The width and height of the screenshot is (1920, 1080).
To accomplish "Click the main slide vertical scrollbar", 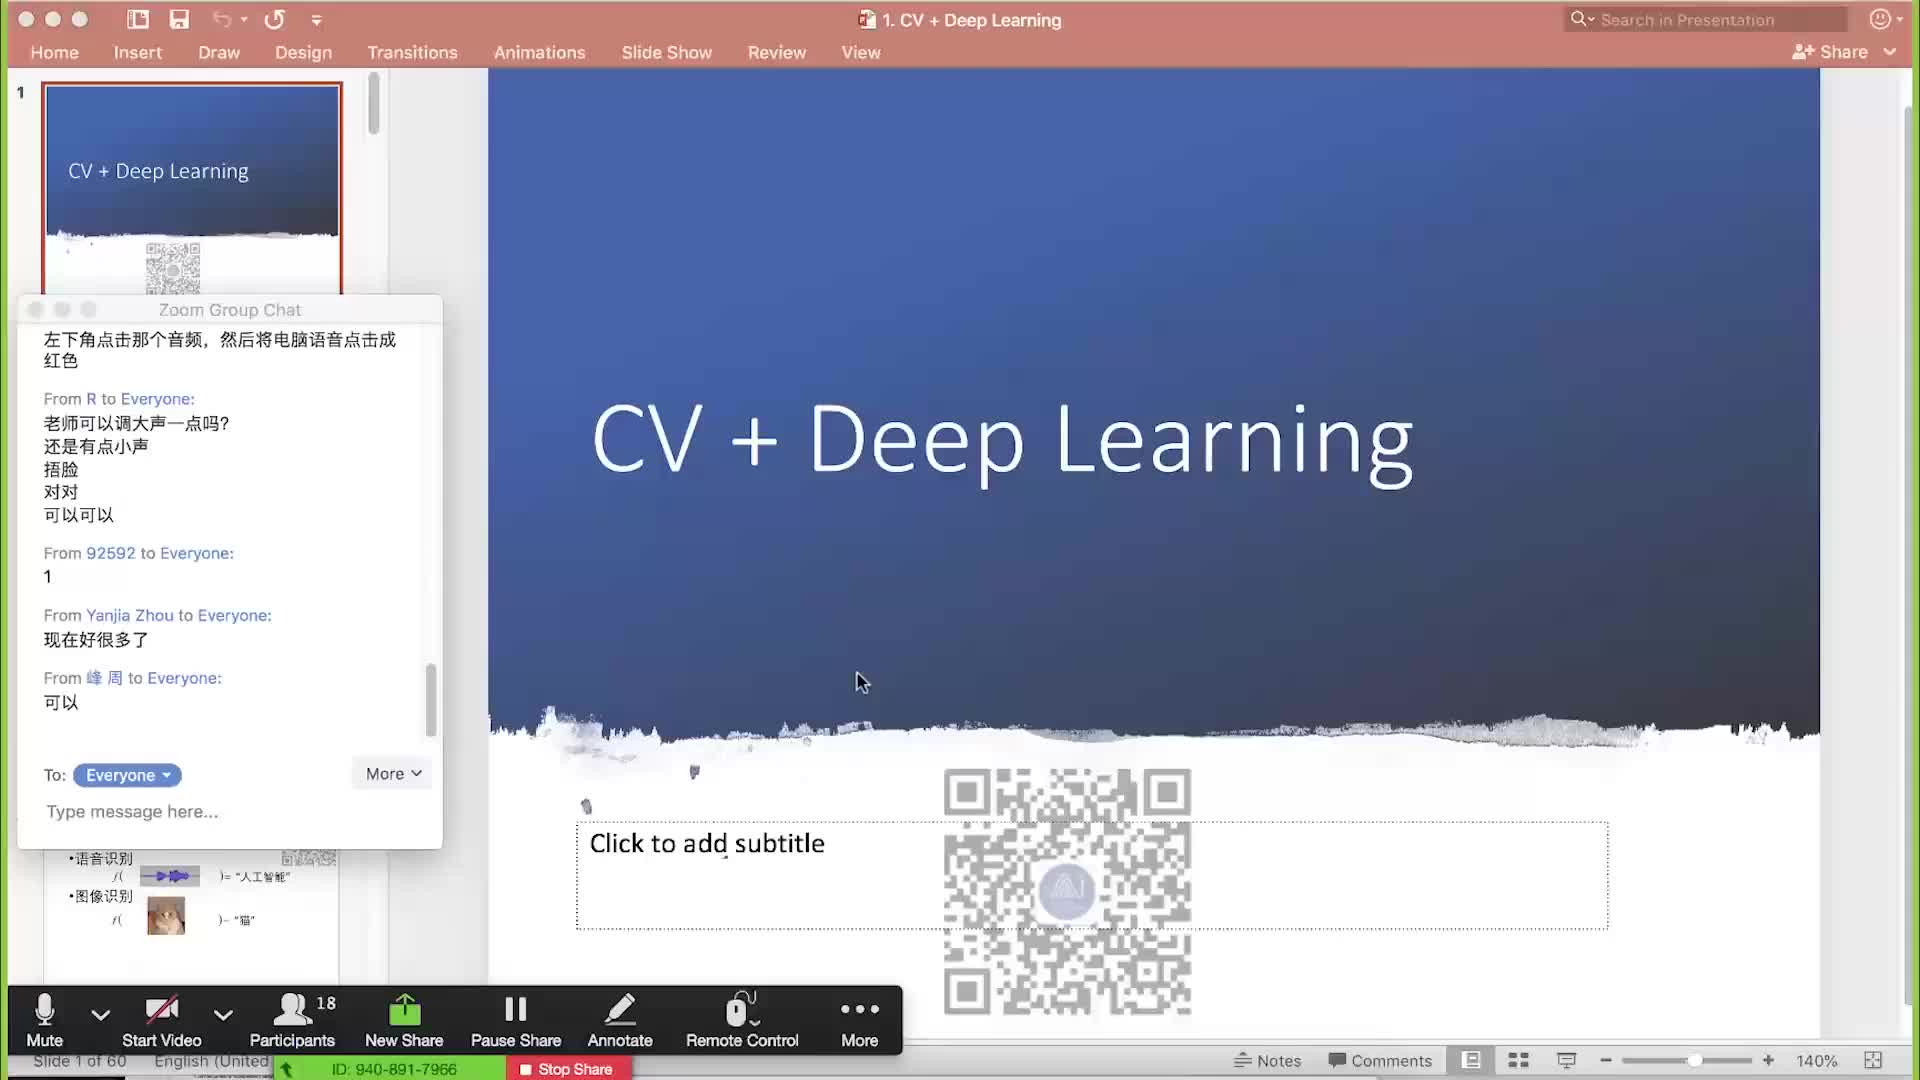I will click(1907, 555).
